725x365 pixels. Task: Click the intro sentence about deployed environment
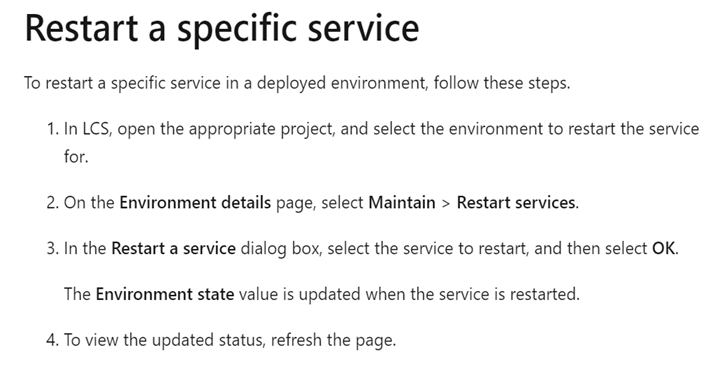297,83
